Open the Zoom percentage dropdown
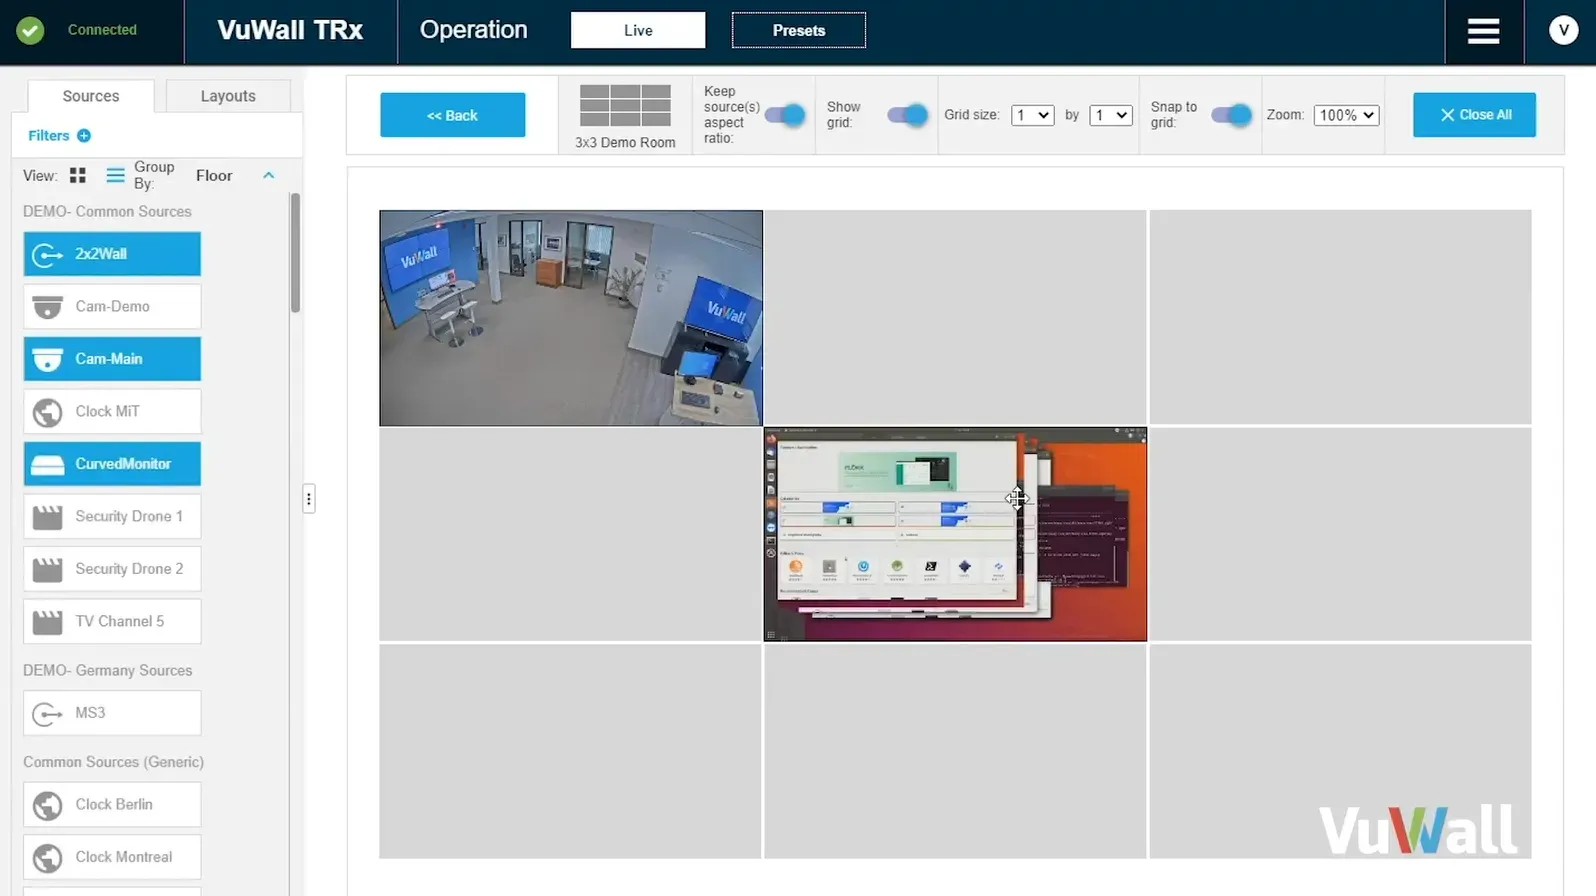This screenshot has width=1596, height=896. point(1346,115)
